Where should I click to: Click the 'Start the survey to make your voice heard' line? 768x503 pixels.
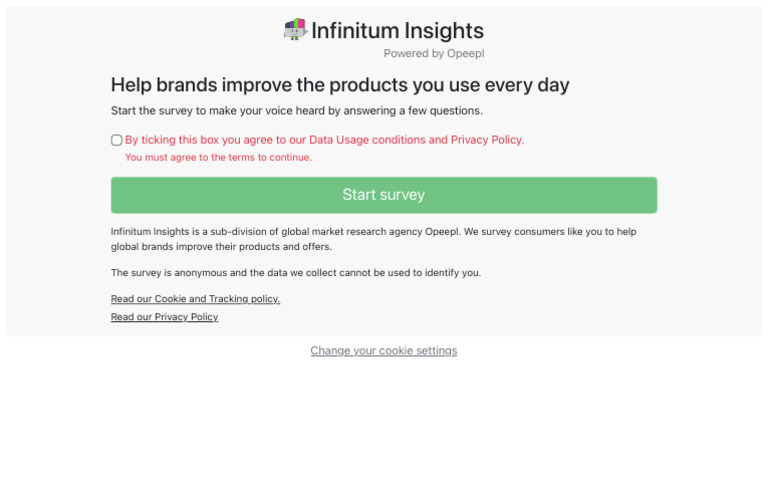[296, 111]
